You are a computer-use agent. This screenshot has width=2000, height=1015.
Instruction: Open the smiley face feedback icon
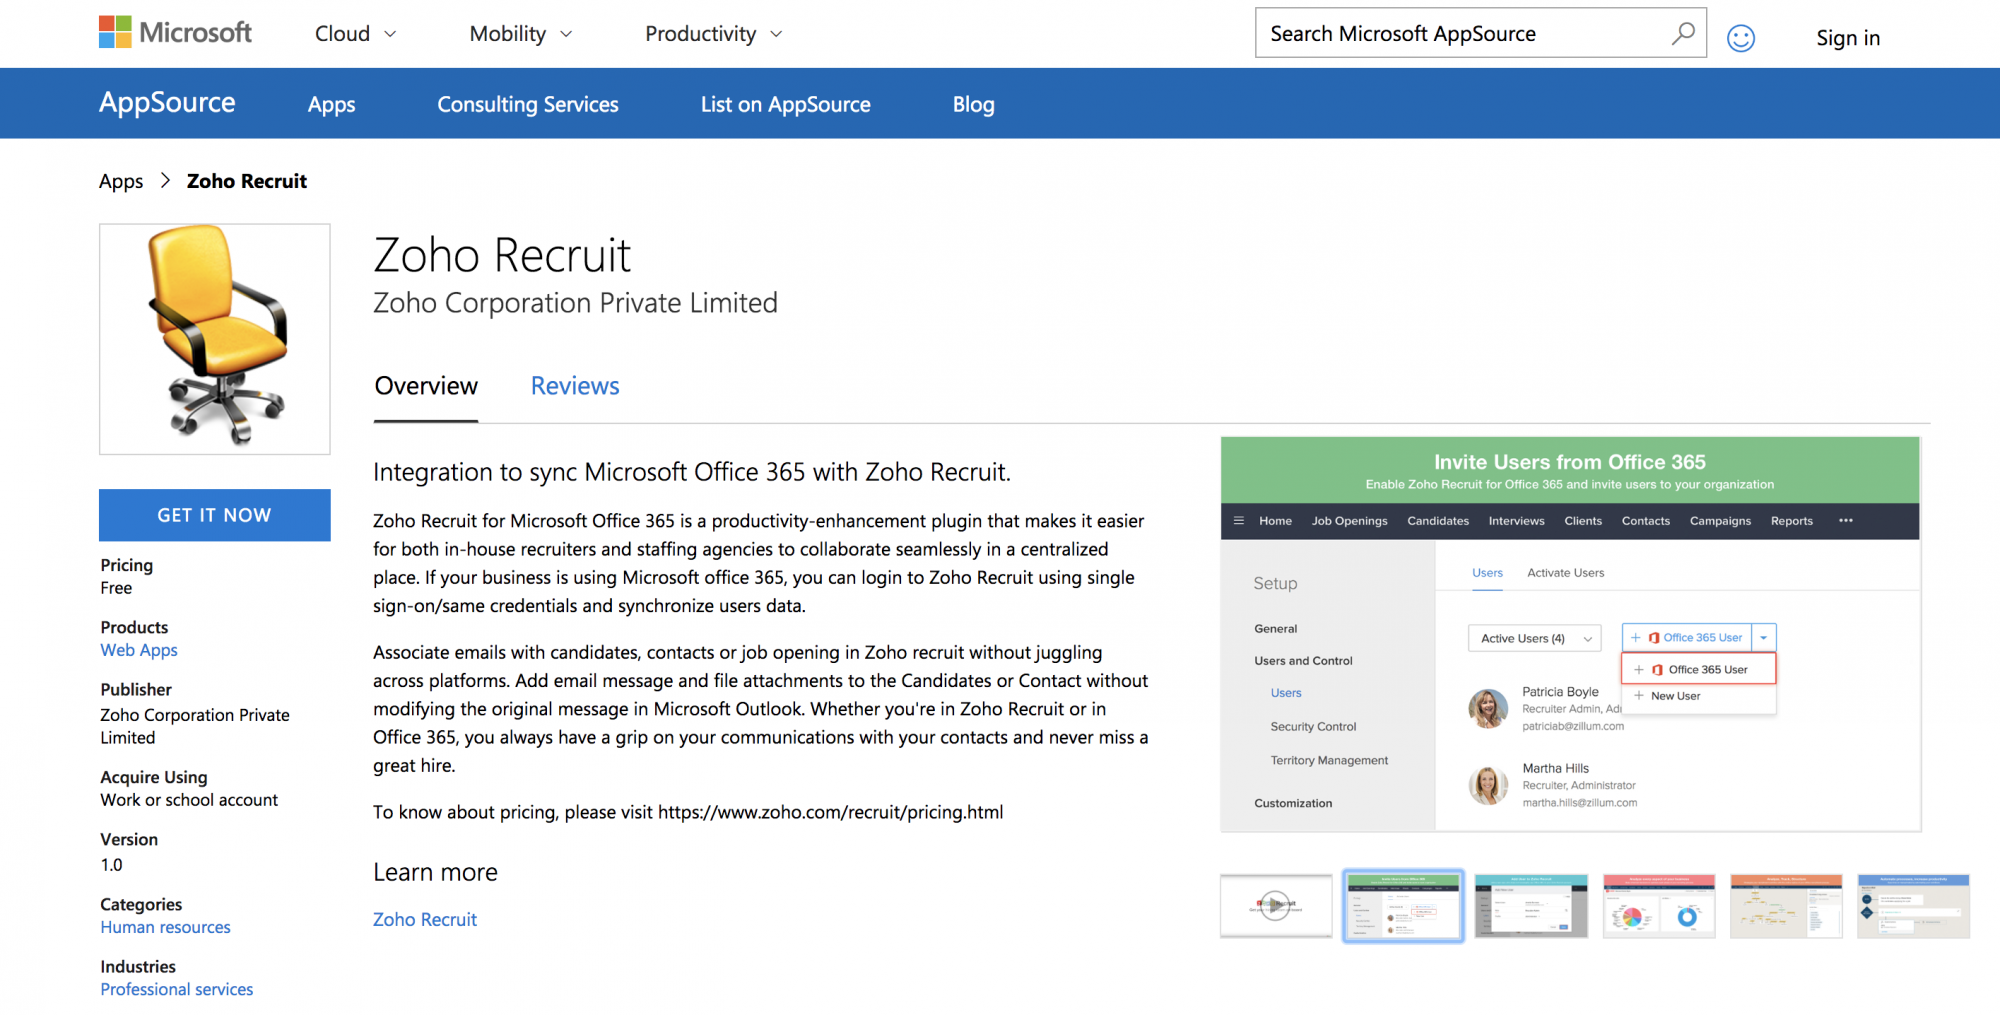[1741, 38]
